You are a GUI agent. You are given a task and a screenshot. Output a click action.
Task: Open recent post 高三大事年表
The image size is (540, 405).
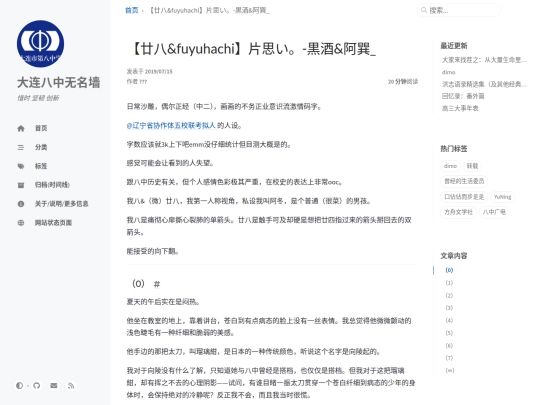(460, 108)
